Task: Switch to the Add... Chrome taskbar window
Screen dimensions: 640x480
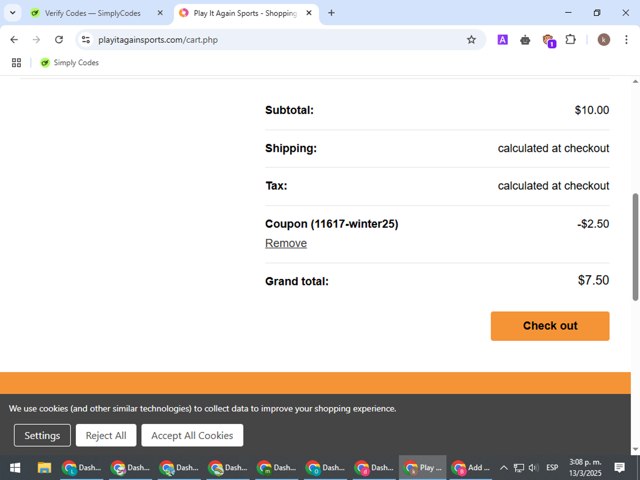Action: coord(471,468)
